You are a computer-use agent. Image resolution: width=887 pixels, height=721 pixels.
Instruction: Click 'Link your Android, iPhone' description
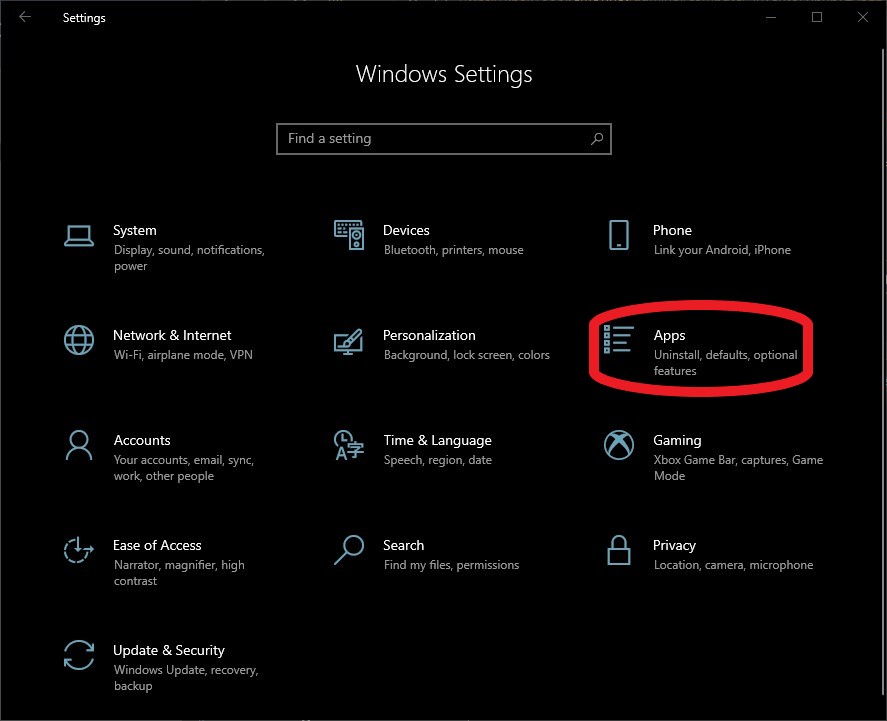[x=722, y=250]
